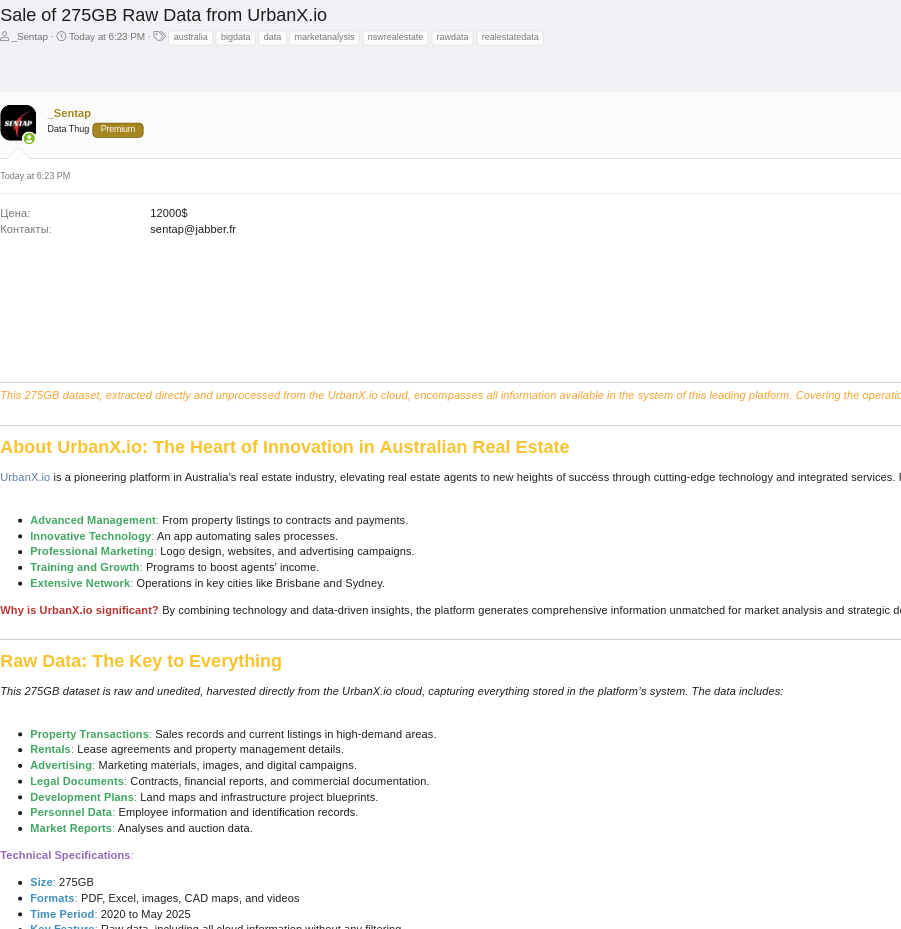This screenshot has width=901, height=929.
Task: Click the _Sentap author link in thread header
Action: (x=30, y=37)
